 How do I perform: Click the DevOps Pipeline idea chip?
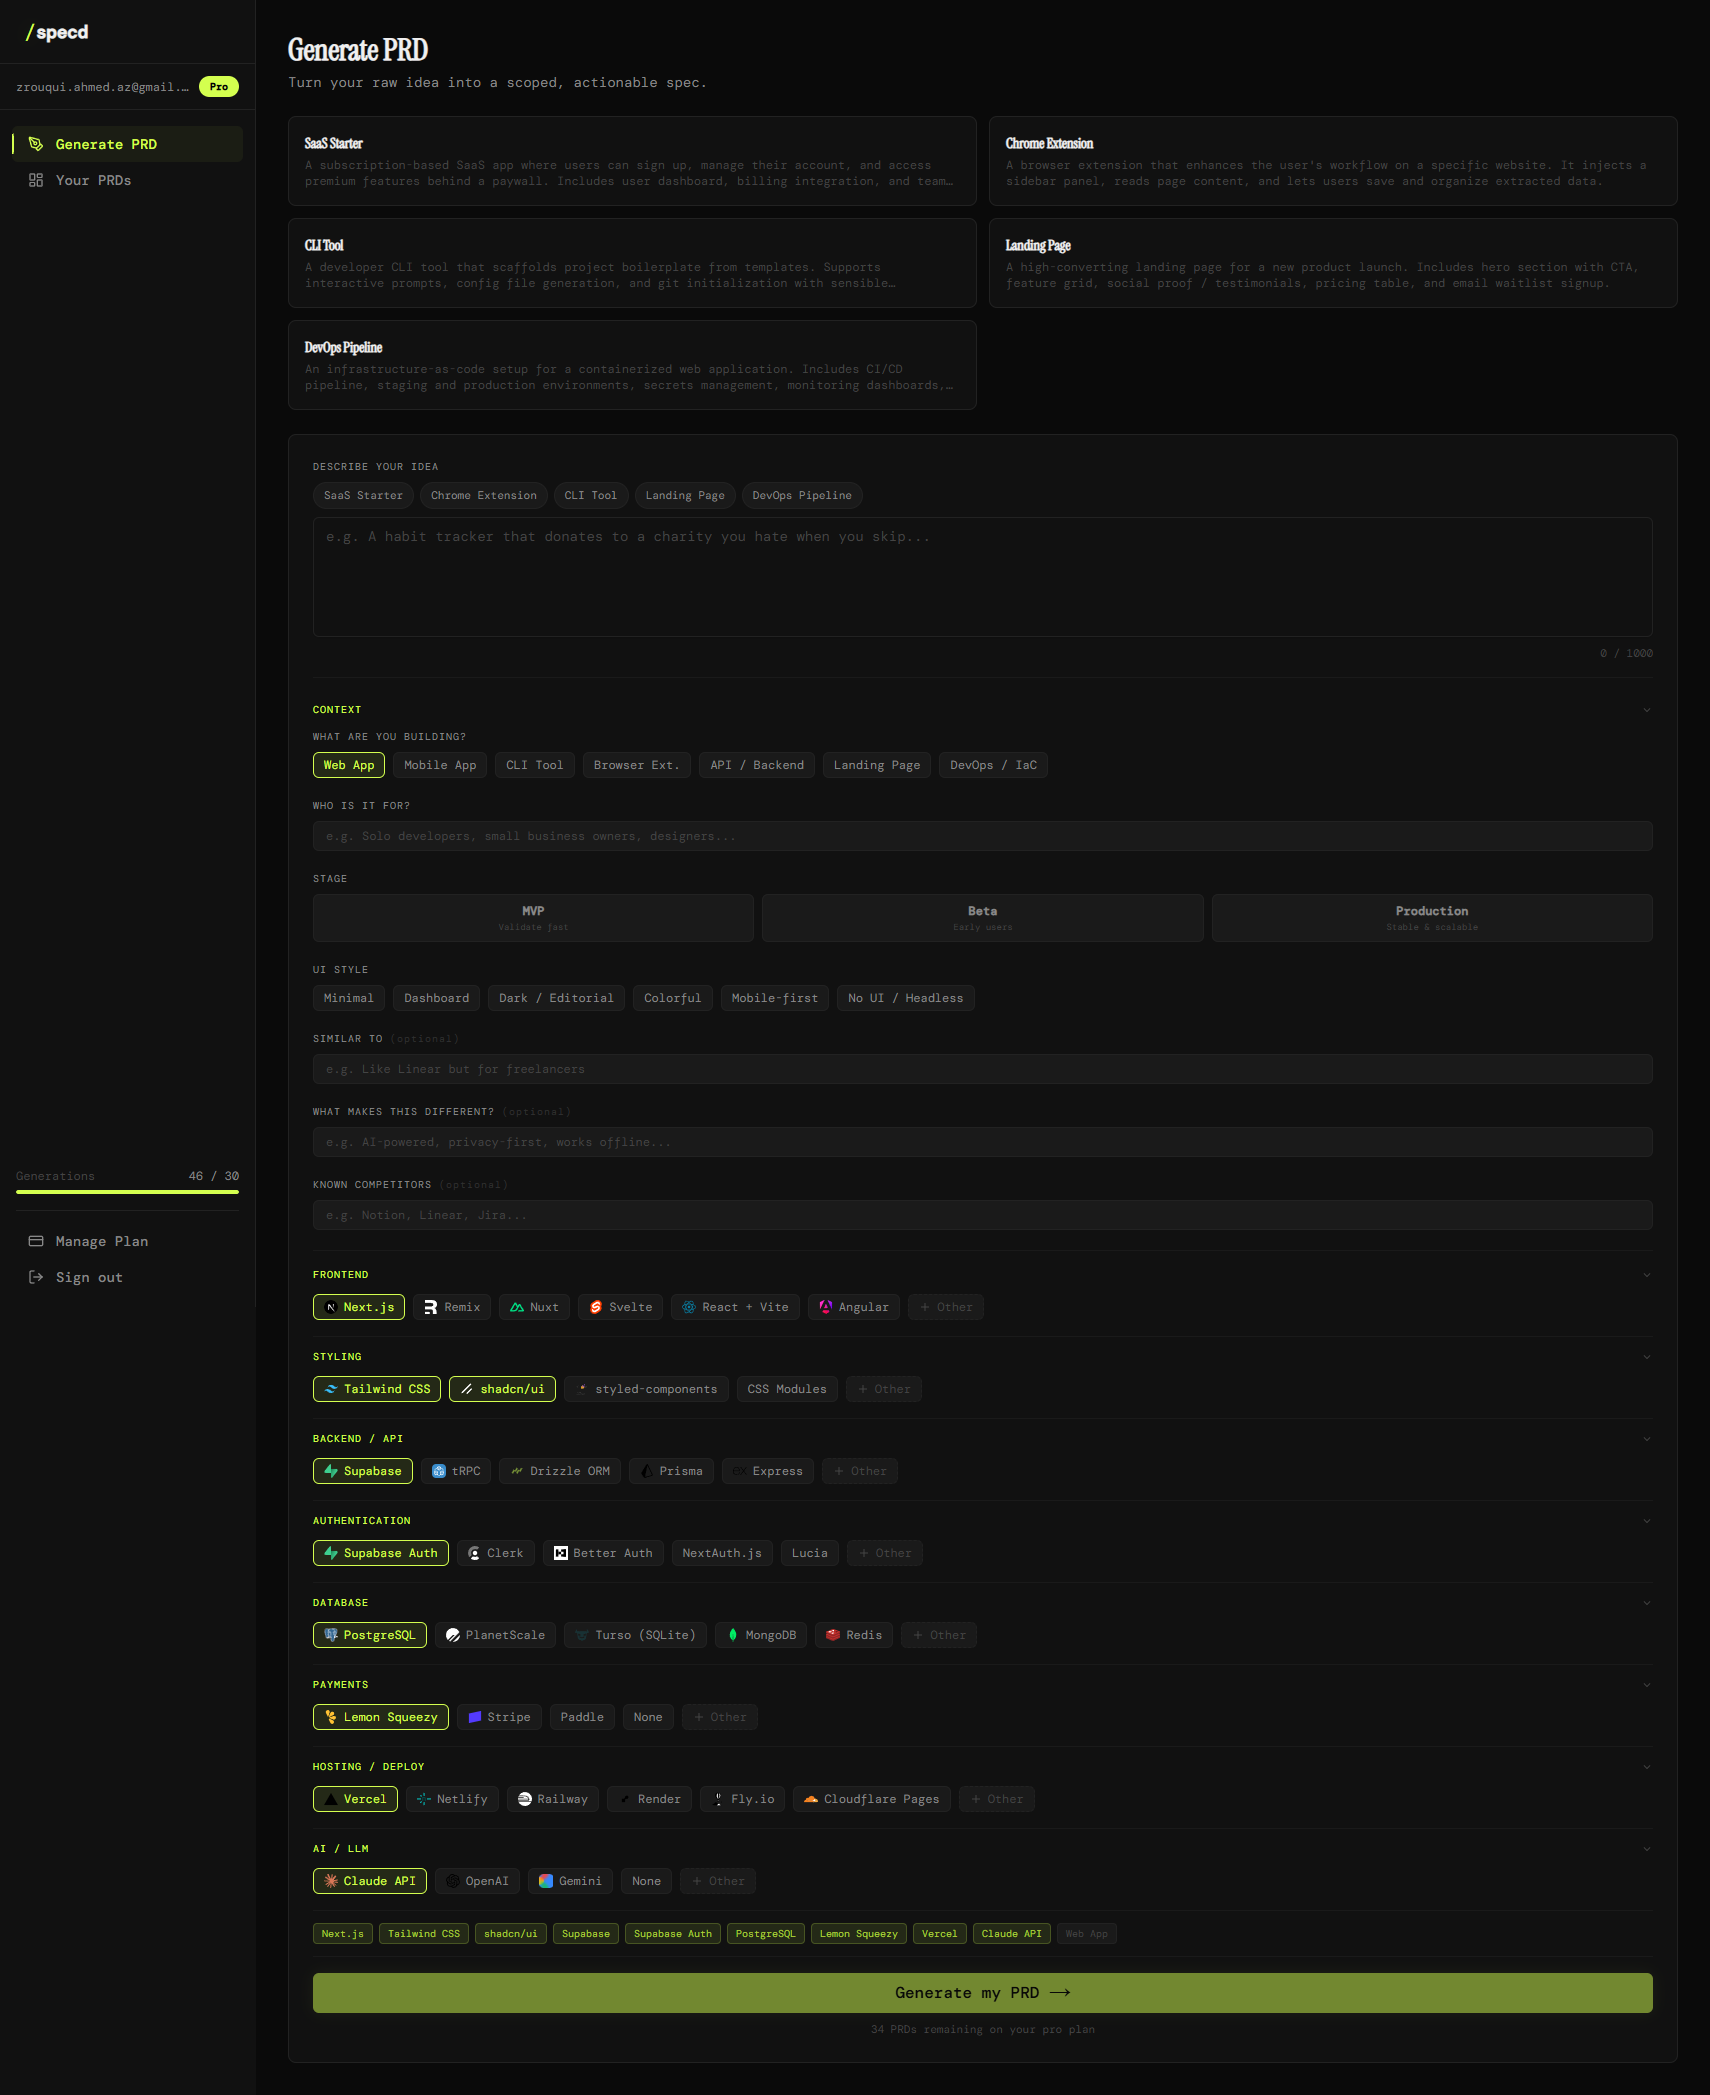(x=802, y=495)
